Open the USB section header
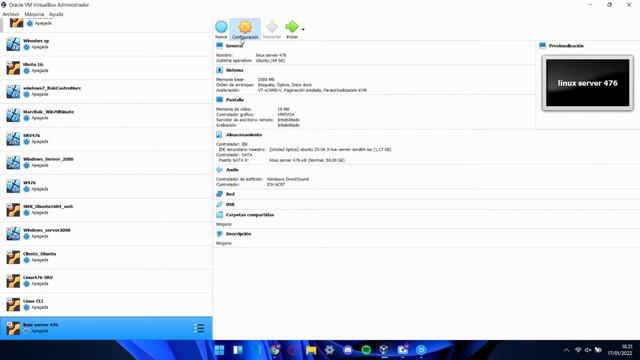This screenshot has height=360, width=640. (230, 204)
